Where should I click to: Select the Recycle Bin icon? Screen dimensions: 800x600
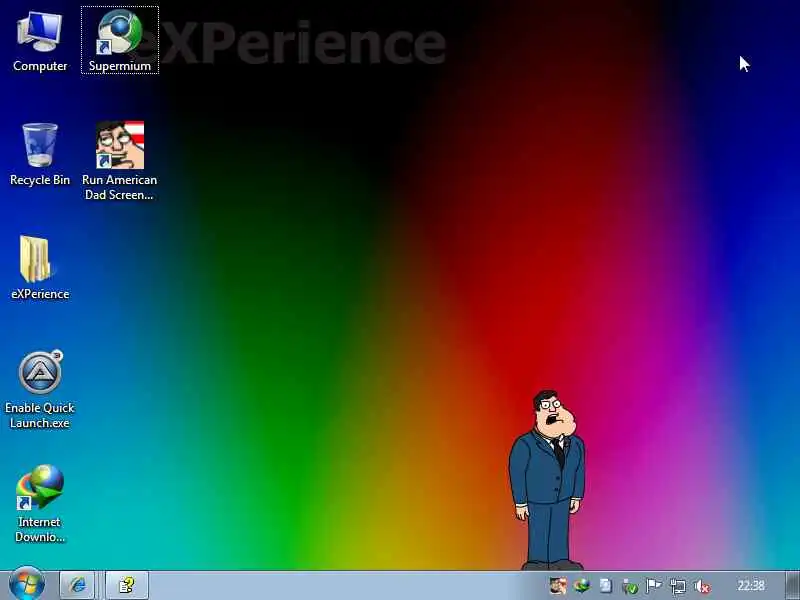(40, 155)
